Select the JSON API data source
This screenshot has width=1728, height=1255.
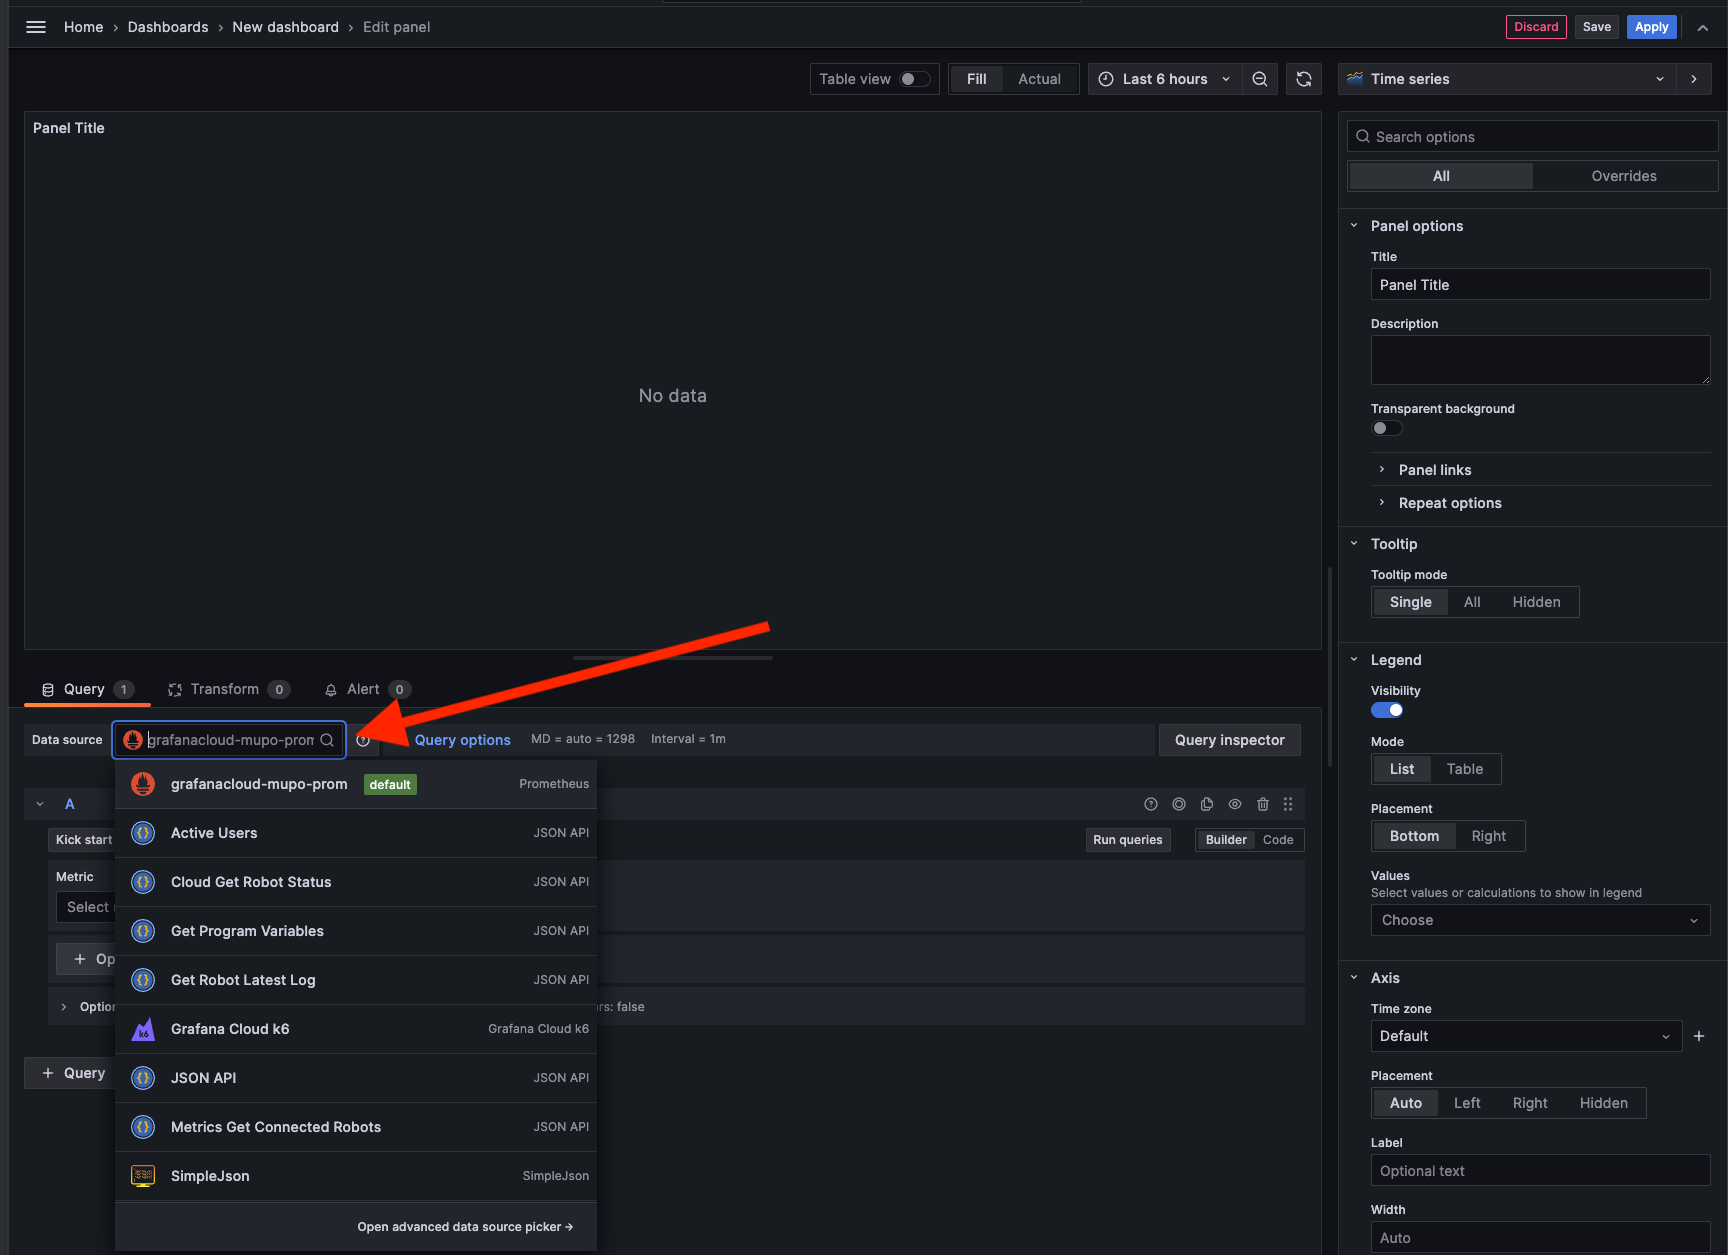(x=356, y=1078)
